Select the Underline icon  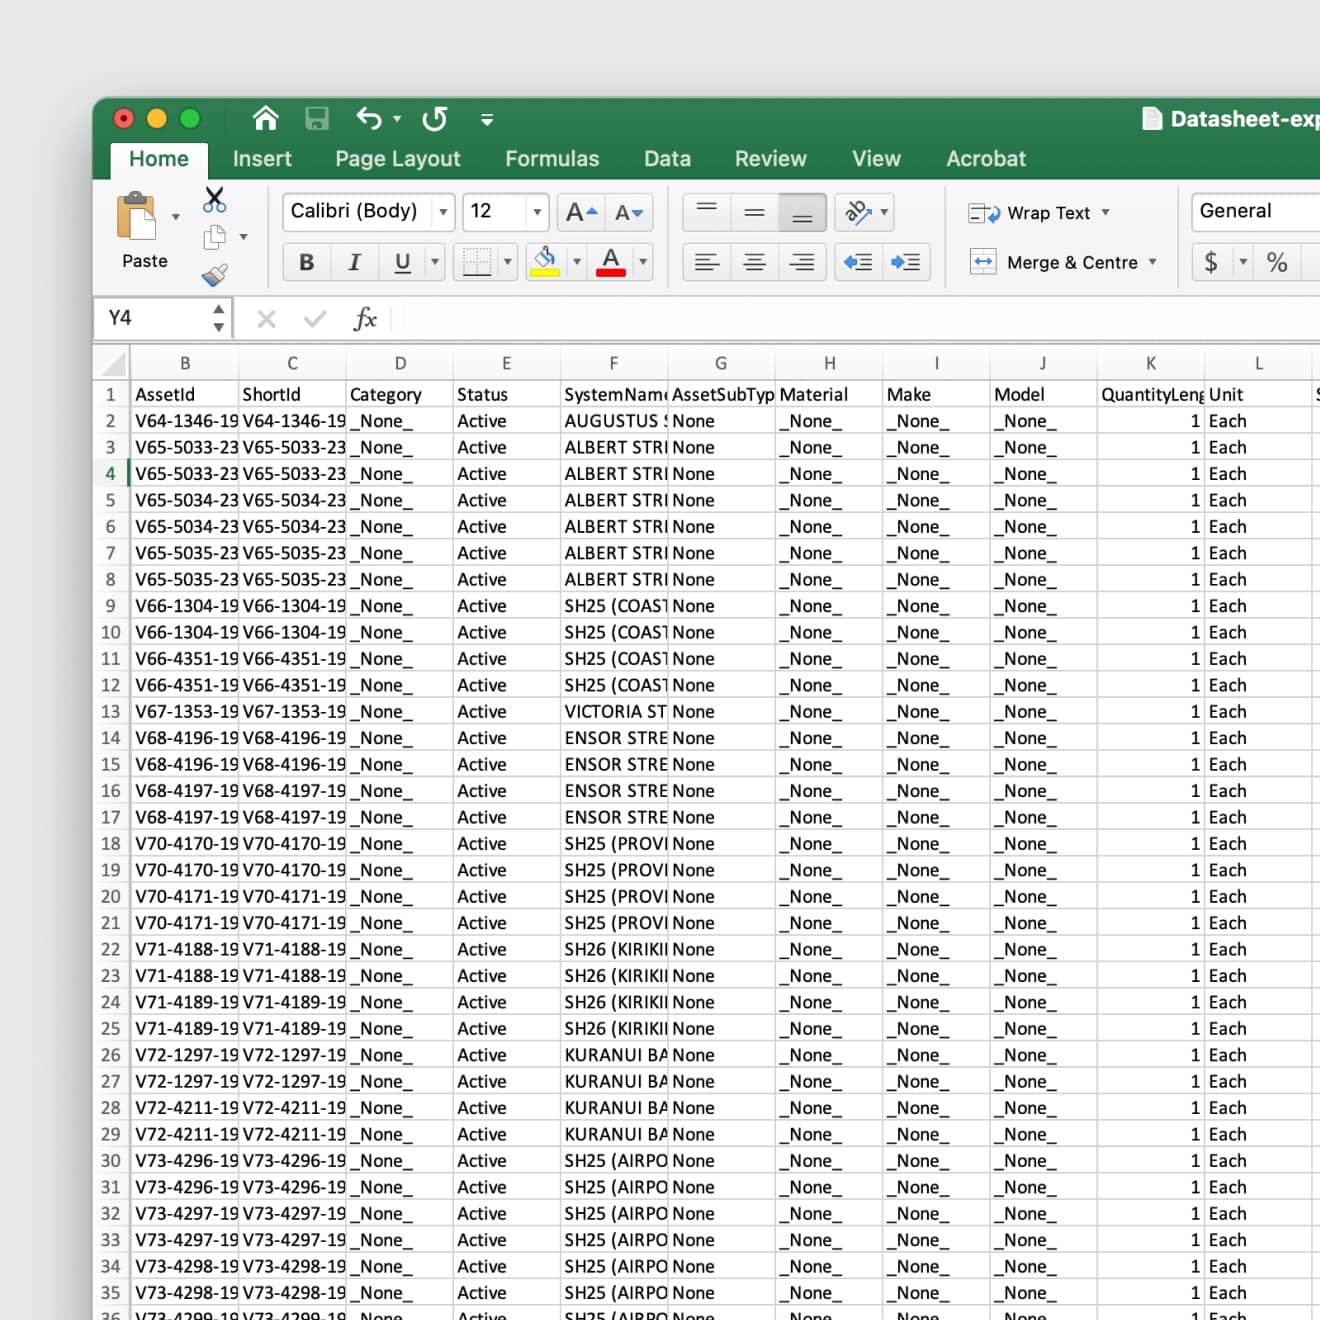pyautogui.click(x=400, y=262)
